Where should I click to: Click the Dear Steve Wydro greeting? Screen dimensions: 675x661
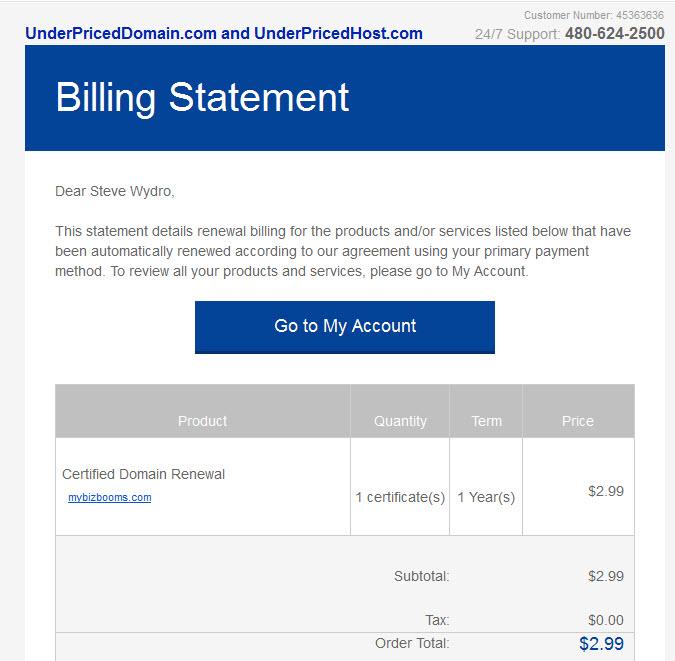click(115, 191)
